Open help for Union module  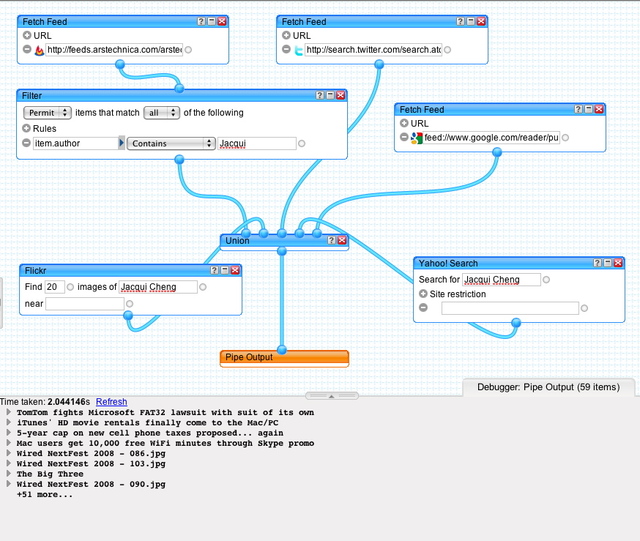coord(332,240)
